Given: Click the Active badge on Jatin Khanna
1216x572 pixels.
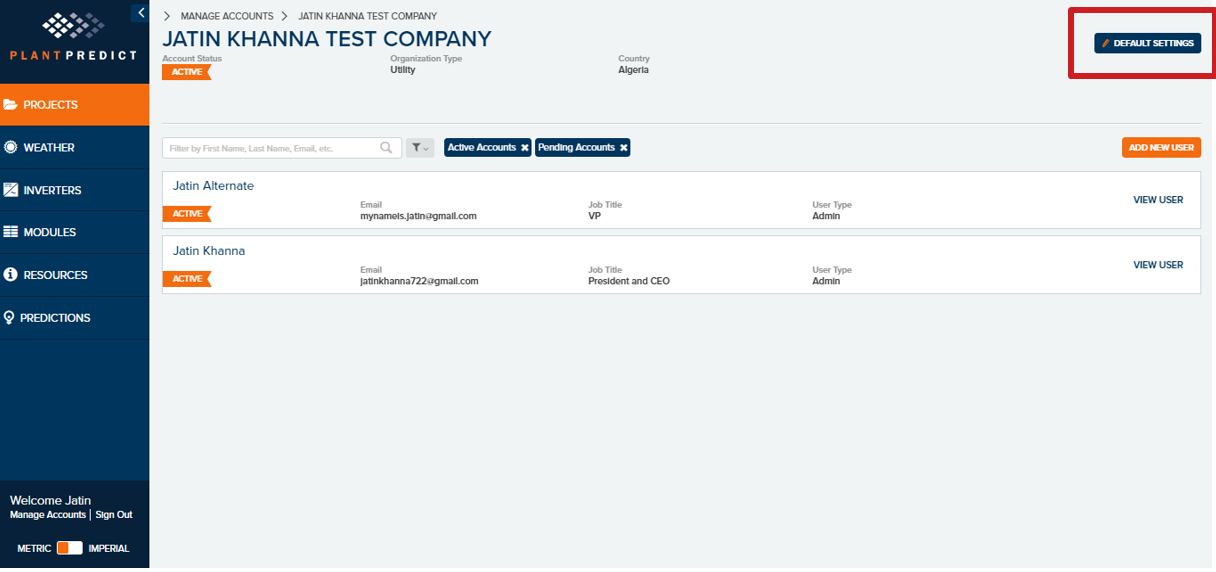Looking at the screenshot, I should point(187,279).
